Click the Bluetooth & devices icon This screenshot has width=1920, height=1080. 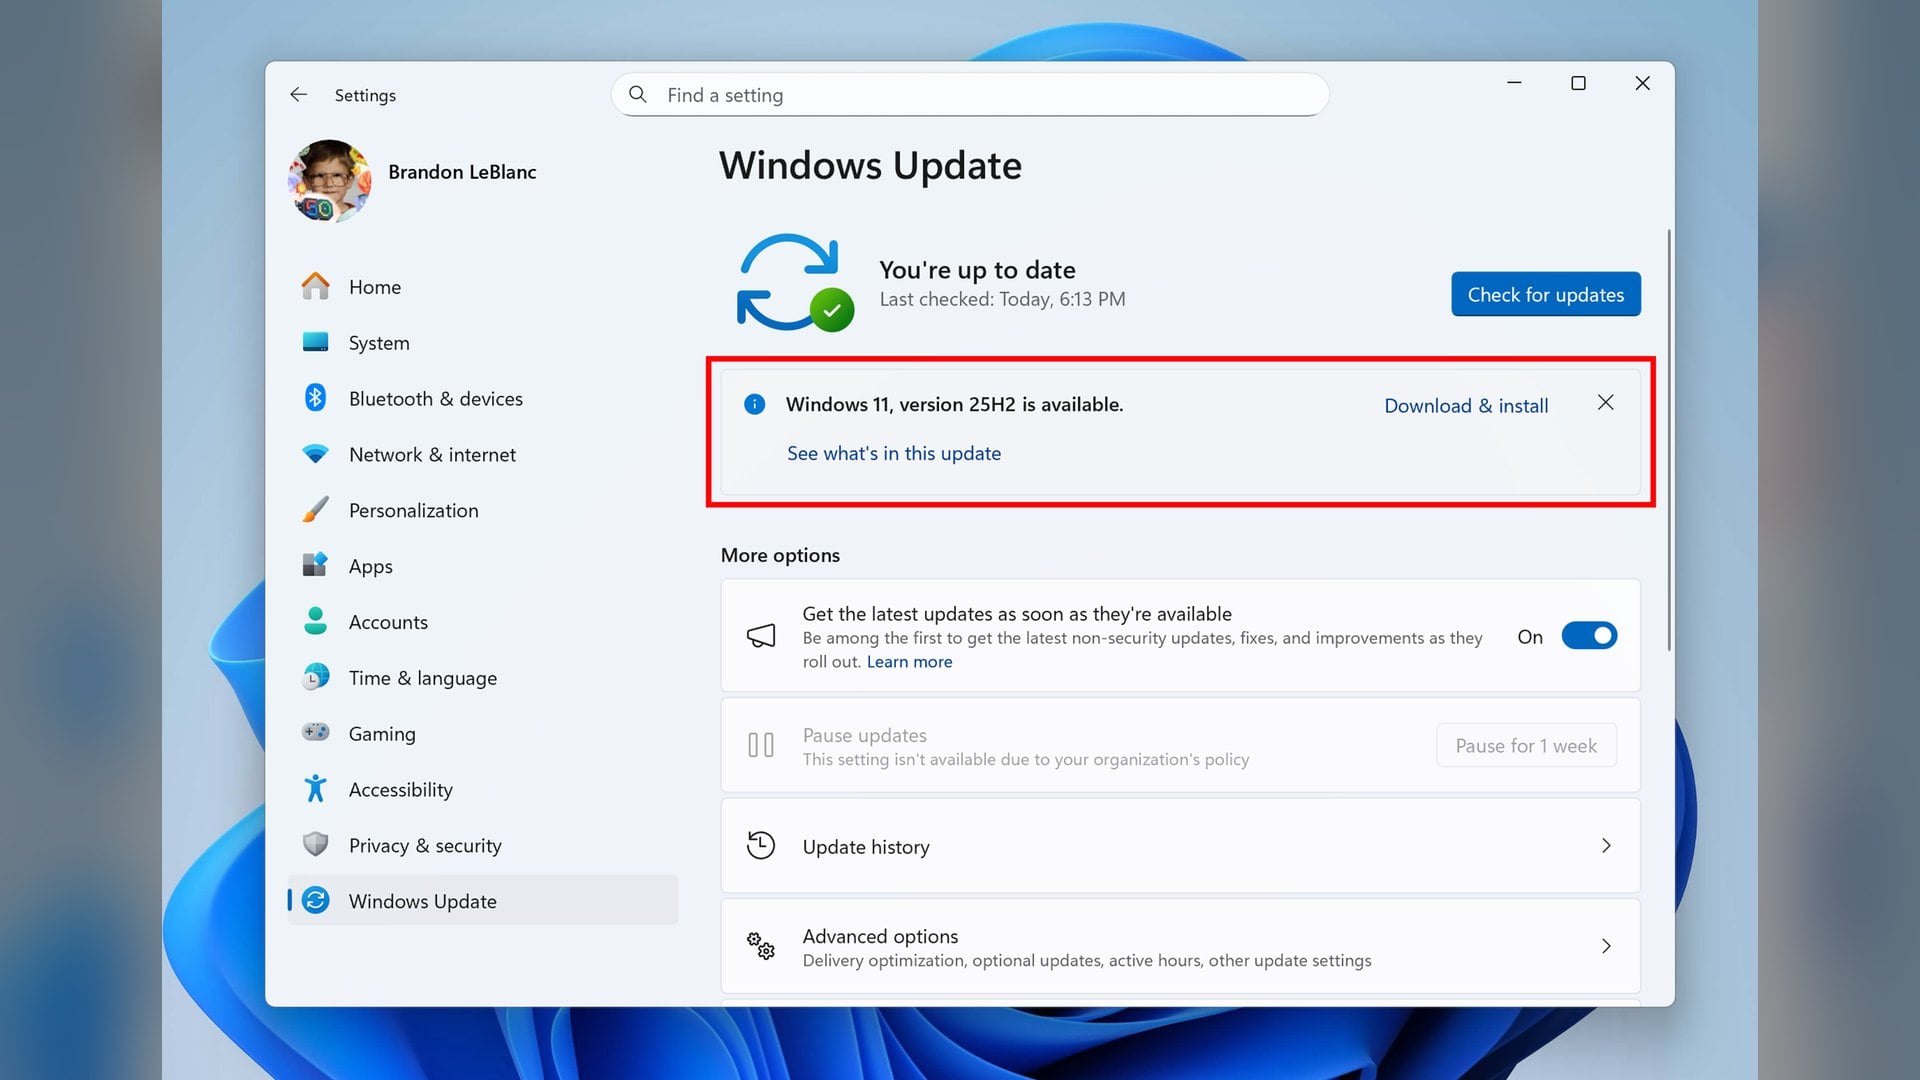point(315,398)
